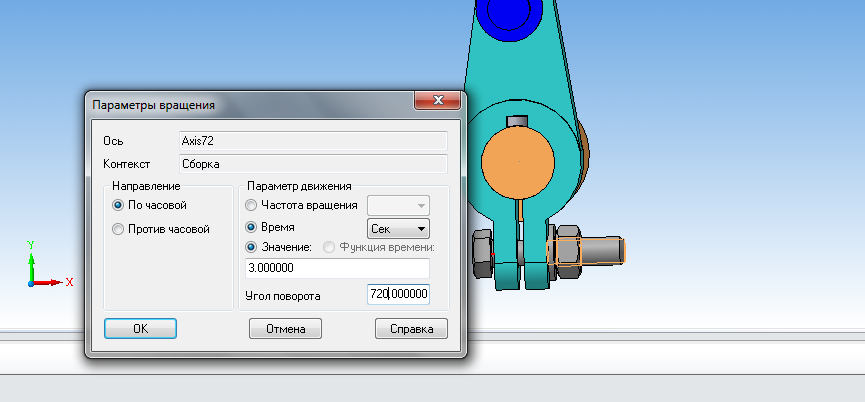Click the rotation frequency units dropdown
This screenshot has height=402, width=865.
pyautogui.click(x=398, y=204)
